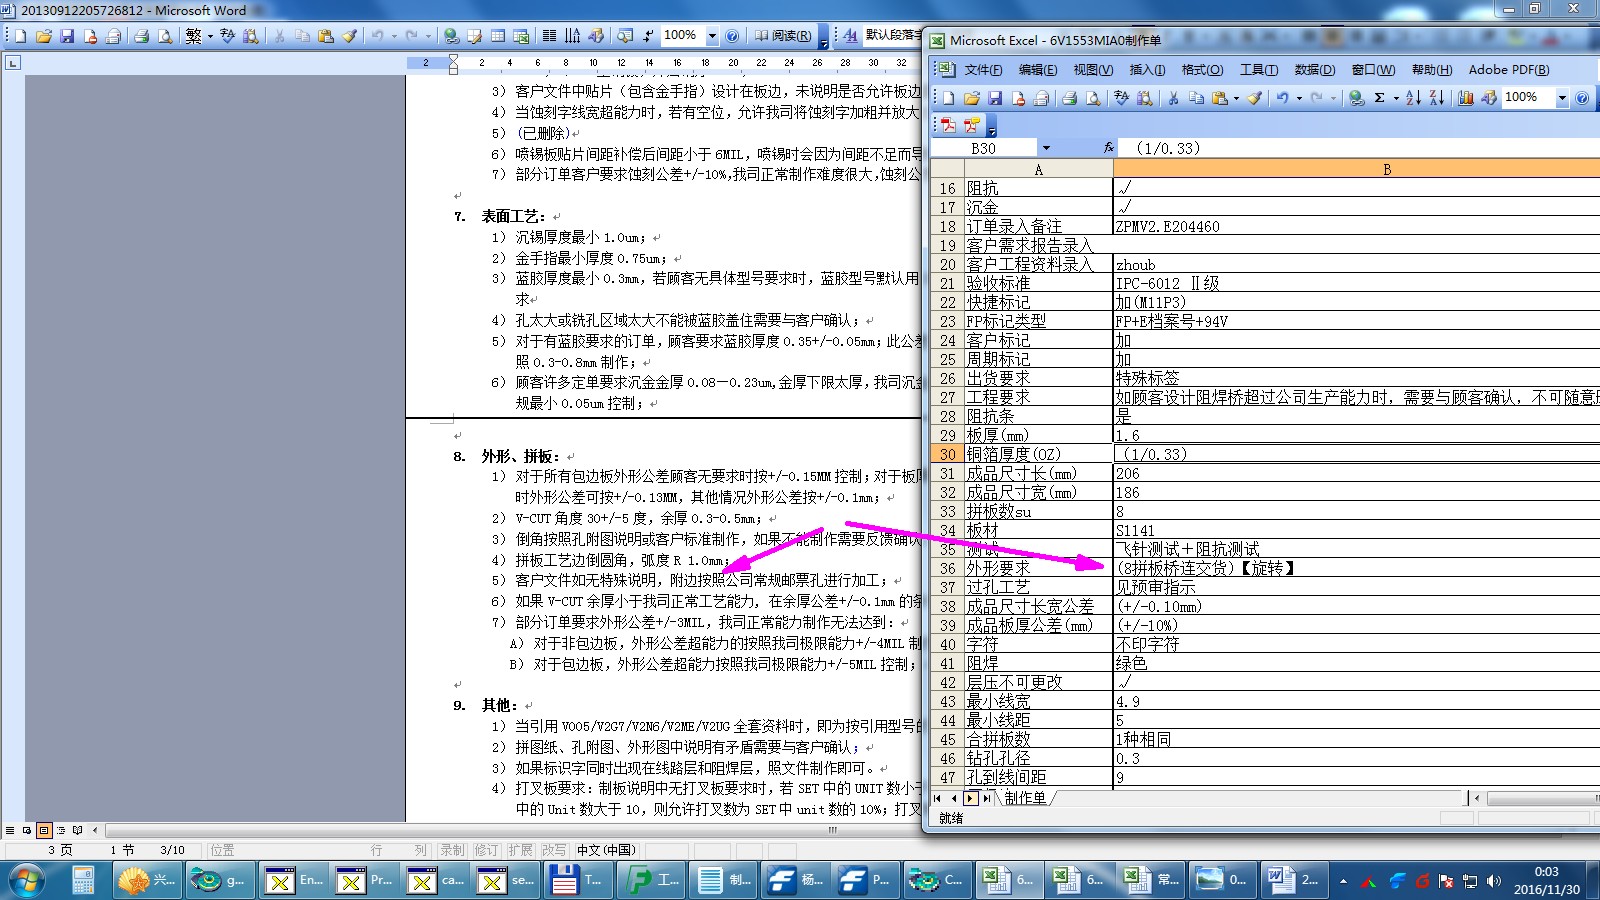Open Excel AutoSum functions dropdown arrow
The image size is (1600, 900).
1396,98
